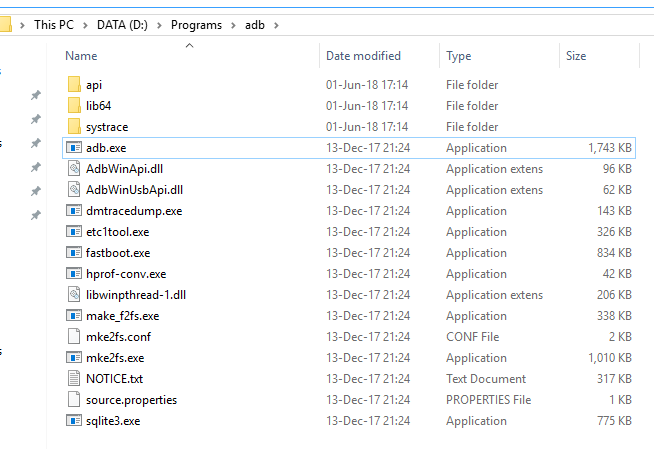Click the Text Document type cell
The height and width of the screenshot is (449, 654).
(x=486, y=379)
